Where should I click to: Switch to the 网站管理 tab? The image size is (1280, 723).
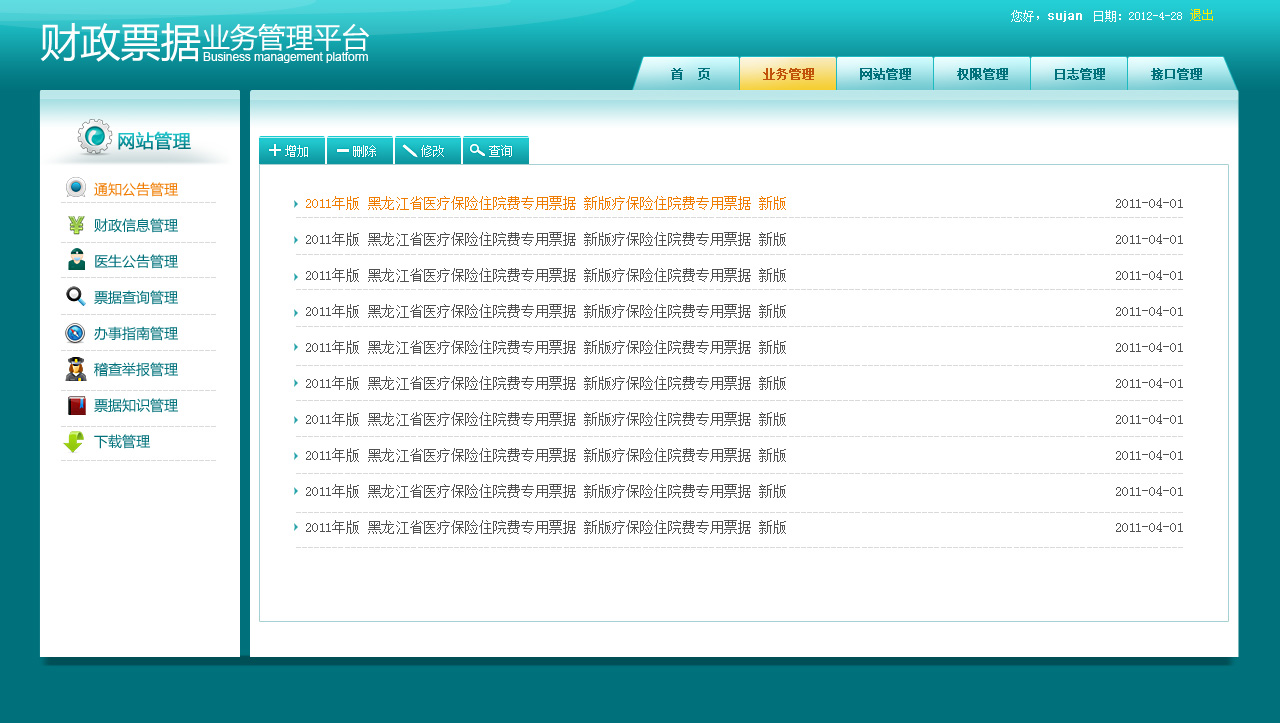[x=885, y=74]
